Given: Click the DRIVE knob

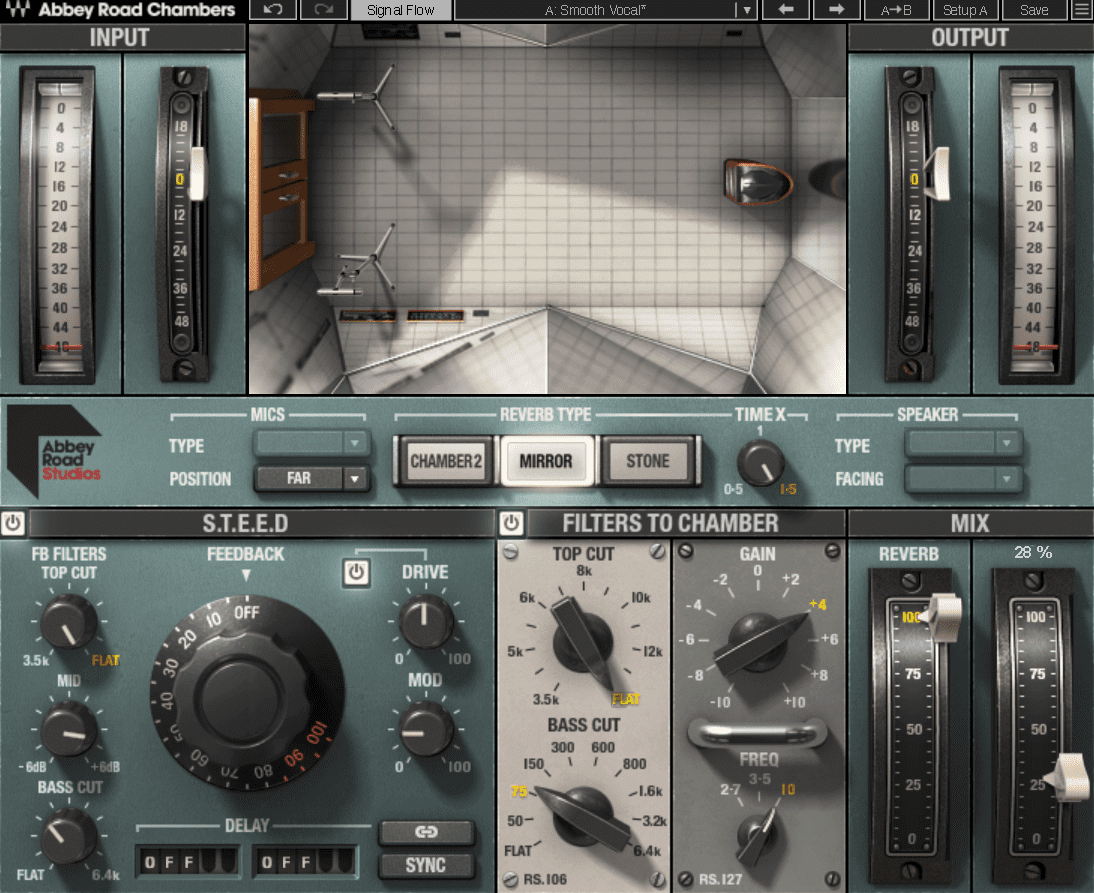Looking at the screenshot, I should [x=426, y=622].
